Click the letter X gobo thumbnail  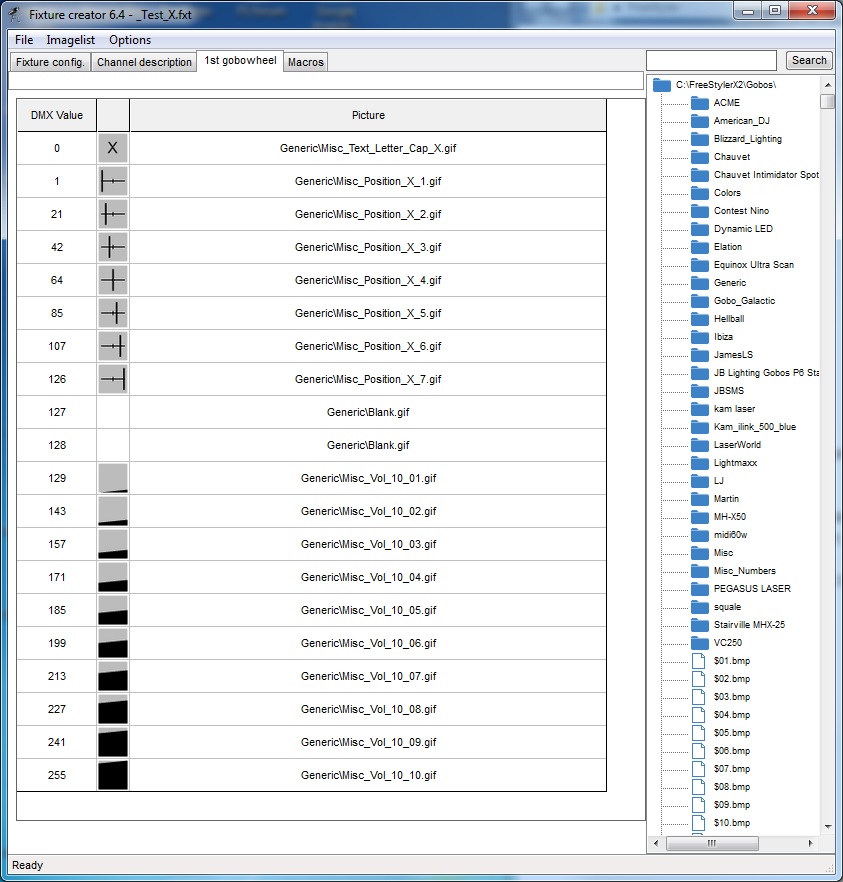112,148
